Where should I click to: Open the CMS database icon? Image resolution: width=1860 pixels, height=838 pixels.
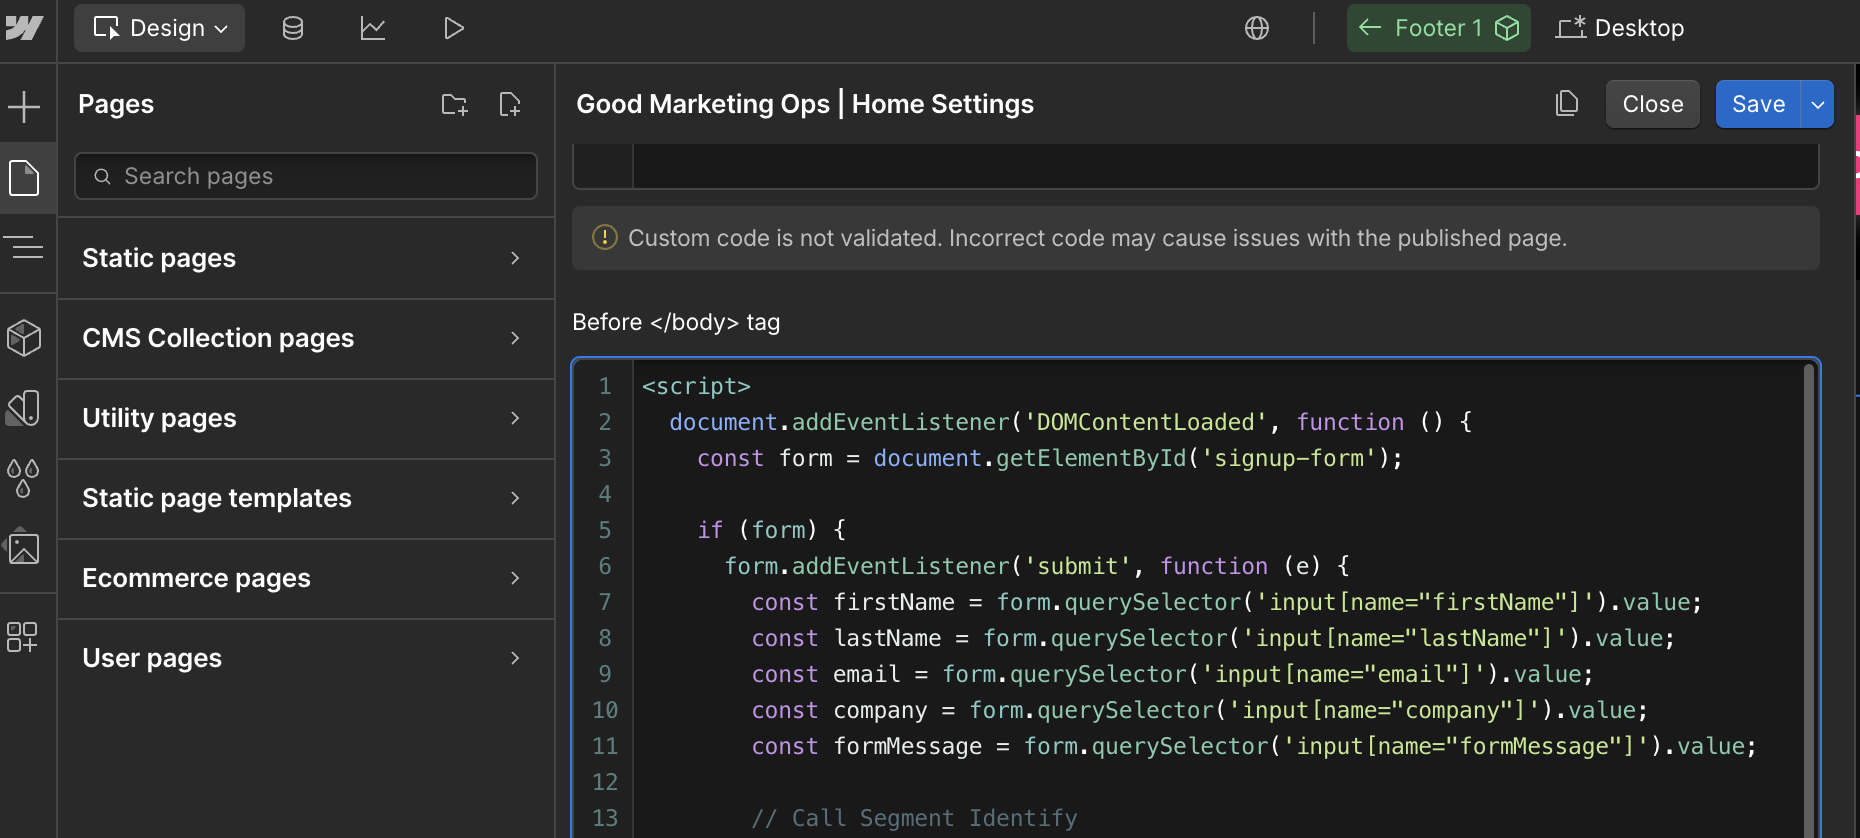pyautogui.click(x=293, y=28)
